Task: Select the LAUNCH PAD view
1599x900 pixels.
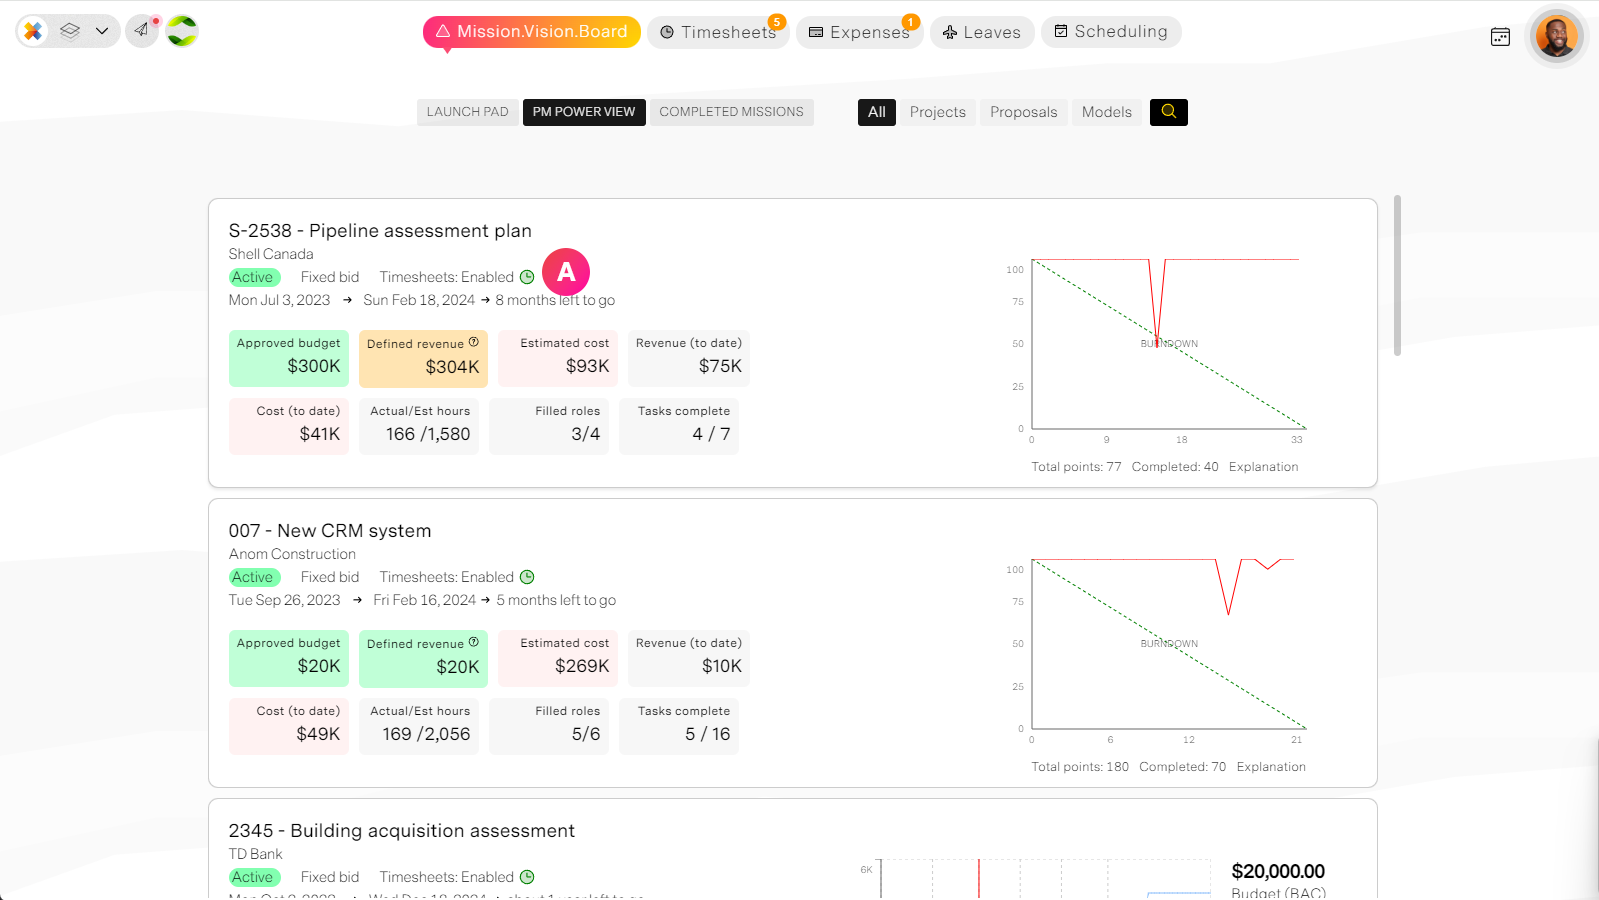Action: [468, 112]
